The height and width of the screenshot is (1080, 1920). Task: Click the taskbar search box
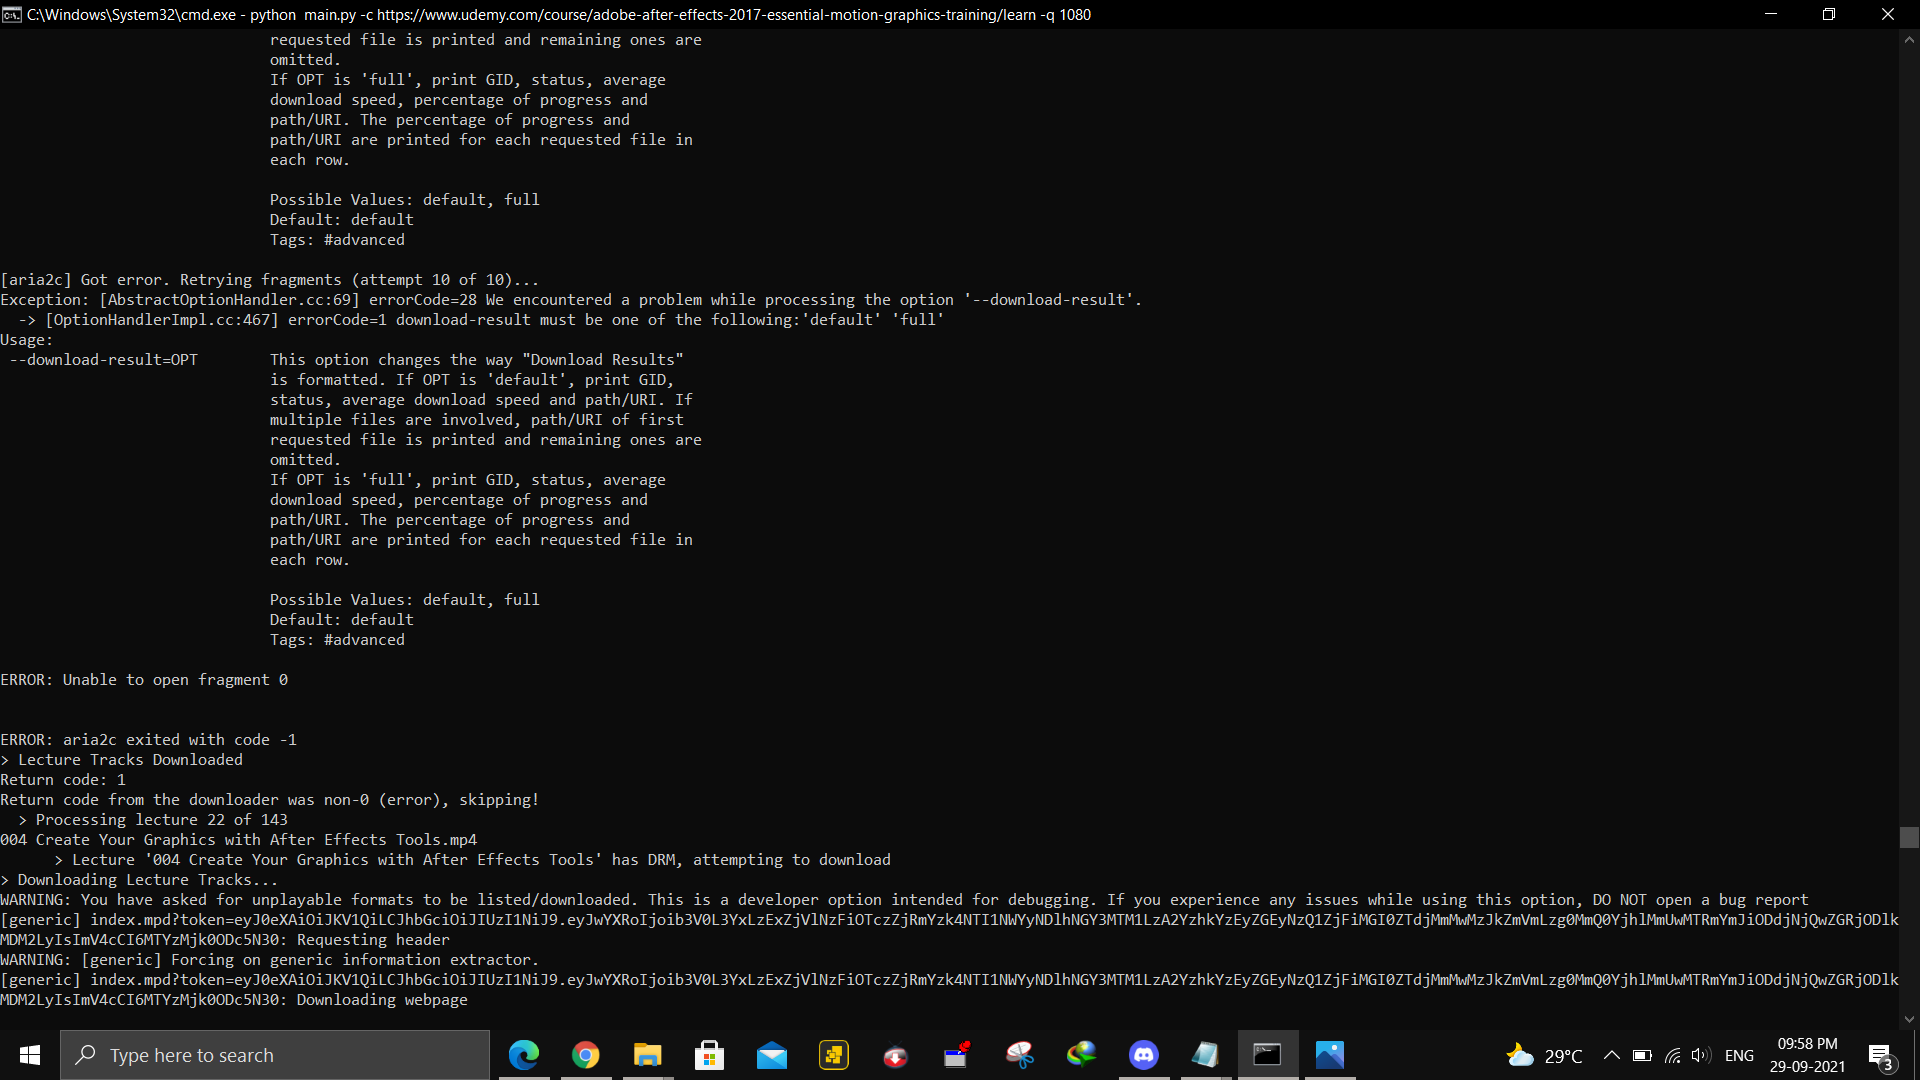pyautogui.click(x=275, y=1055)
